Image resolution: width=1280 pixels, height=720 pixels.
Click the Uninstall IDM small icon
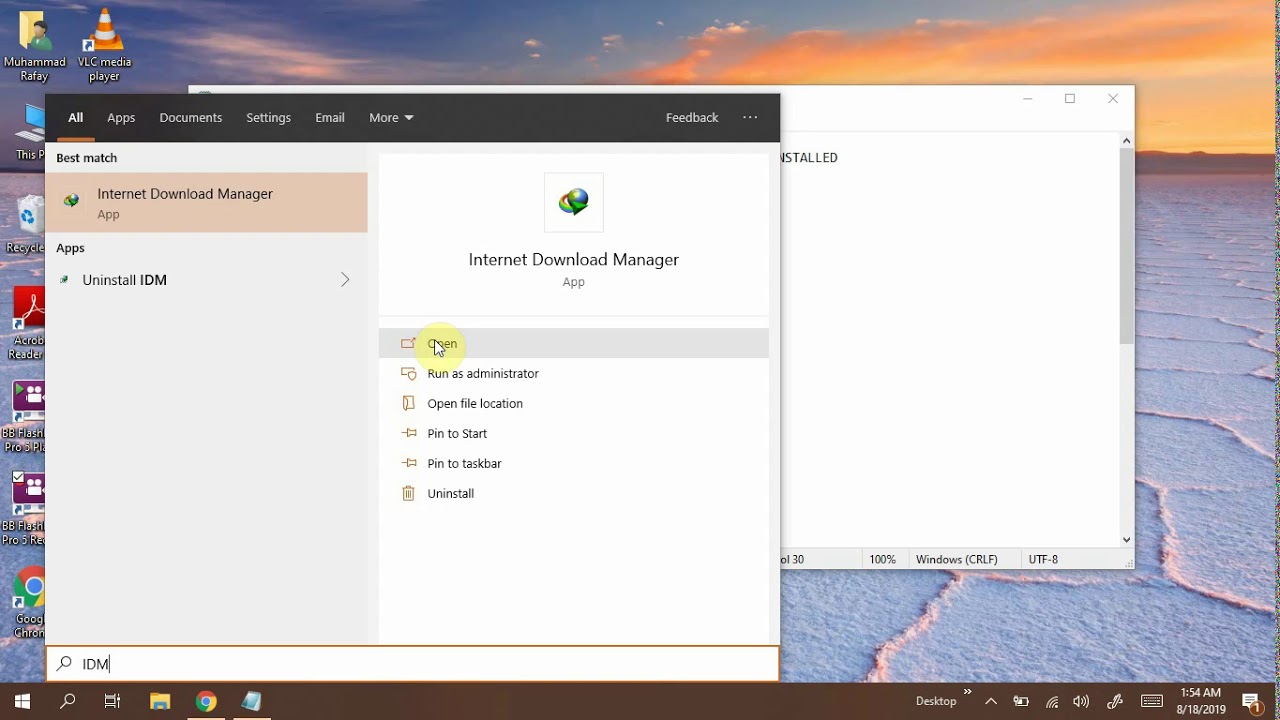(64, 280)
